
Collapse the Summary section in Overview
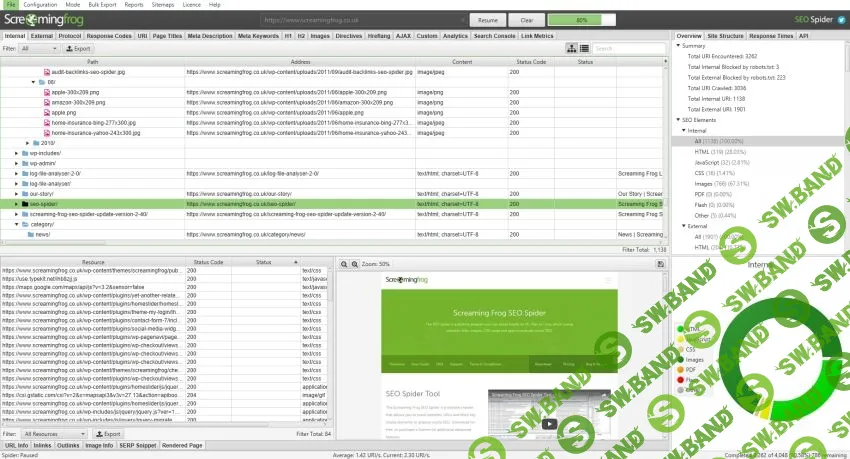coord(678,46)
